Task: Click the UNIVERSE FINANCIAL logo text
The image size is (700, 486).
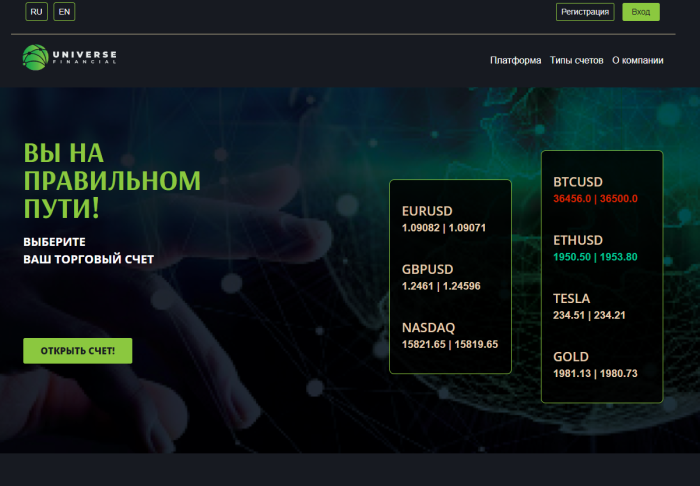Action: (84, 57)
